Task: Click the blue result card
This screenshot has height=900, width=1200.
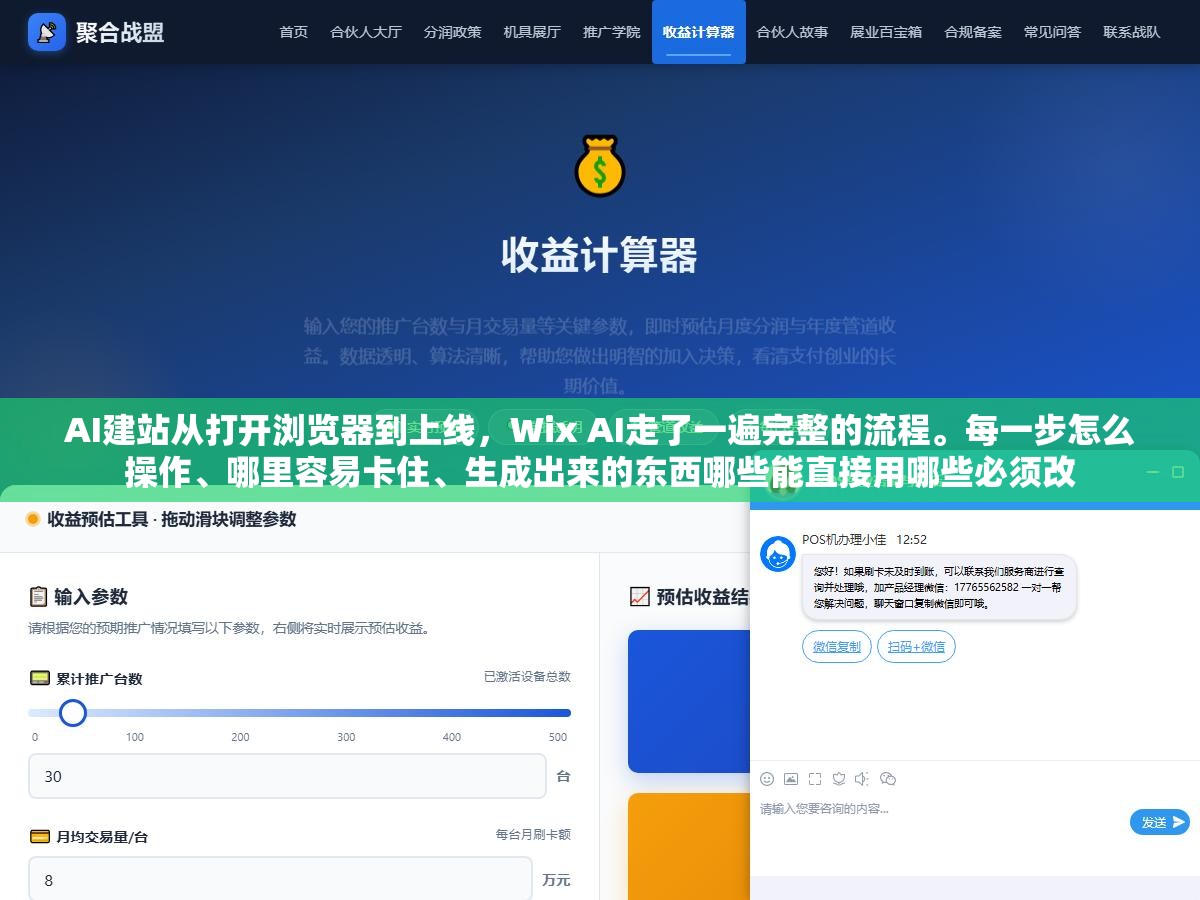Action: point(689,701)
